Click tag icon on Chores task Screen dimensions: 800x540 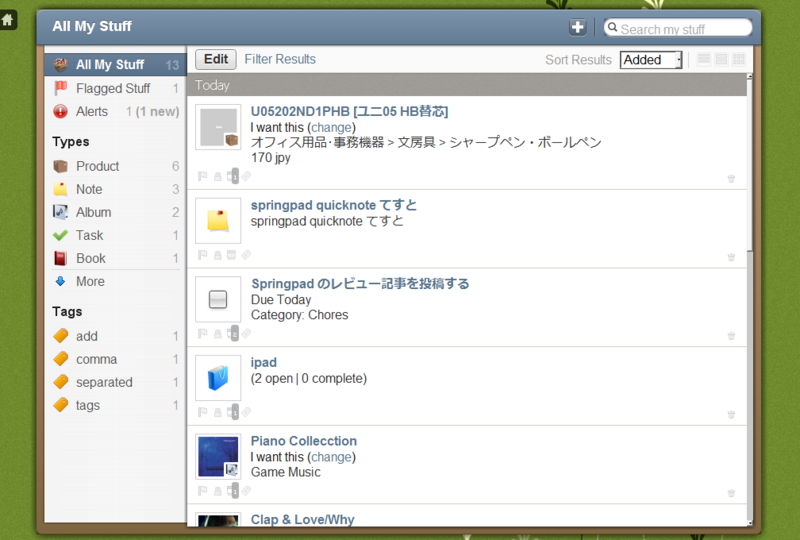(246, 334)
